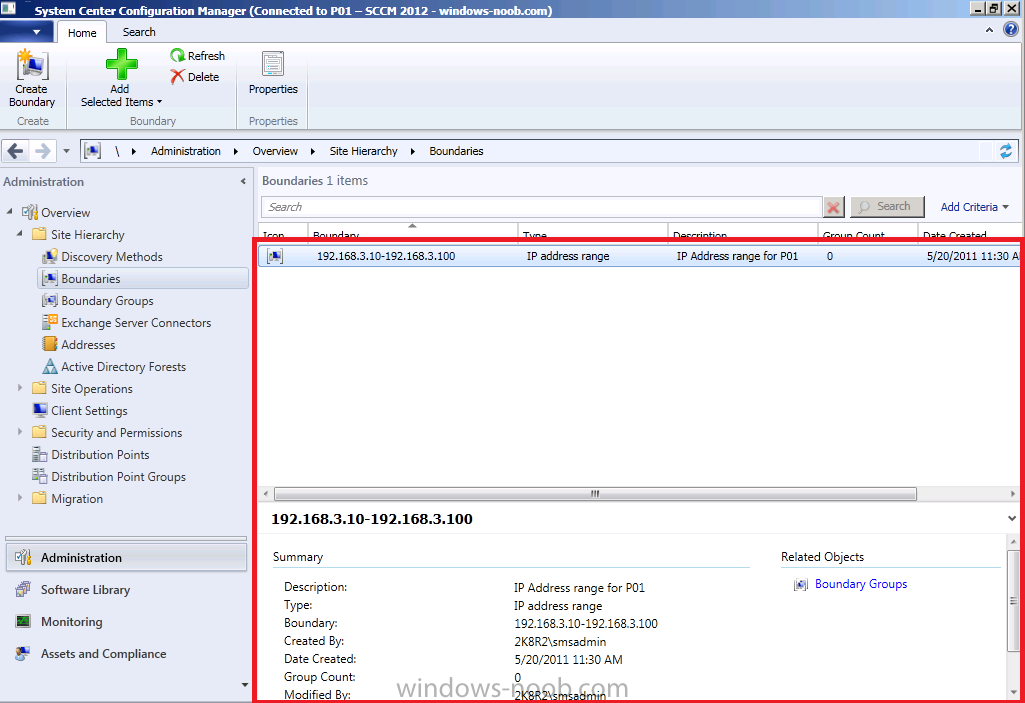
Task: Open Properties from the ribbon
Action: 273,73
